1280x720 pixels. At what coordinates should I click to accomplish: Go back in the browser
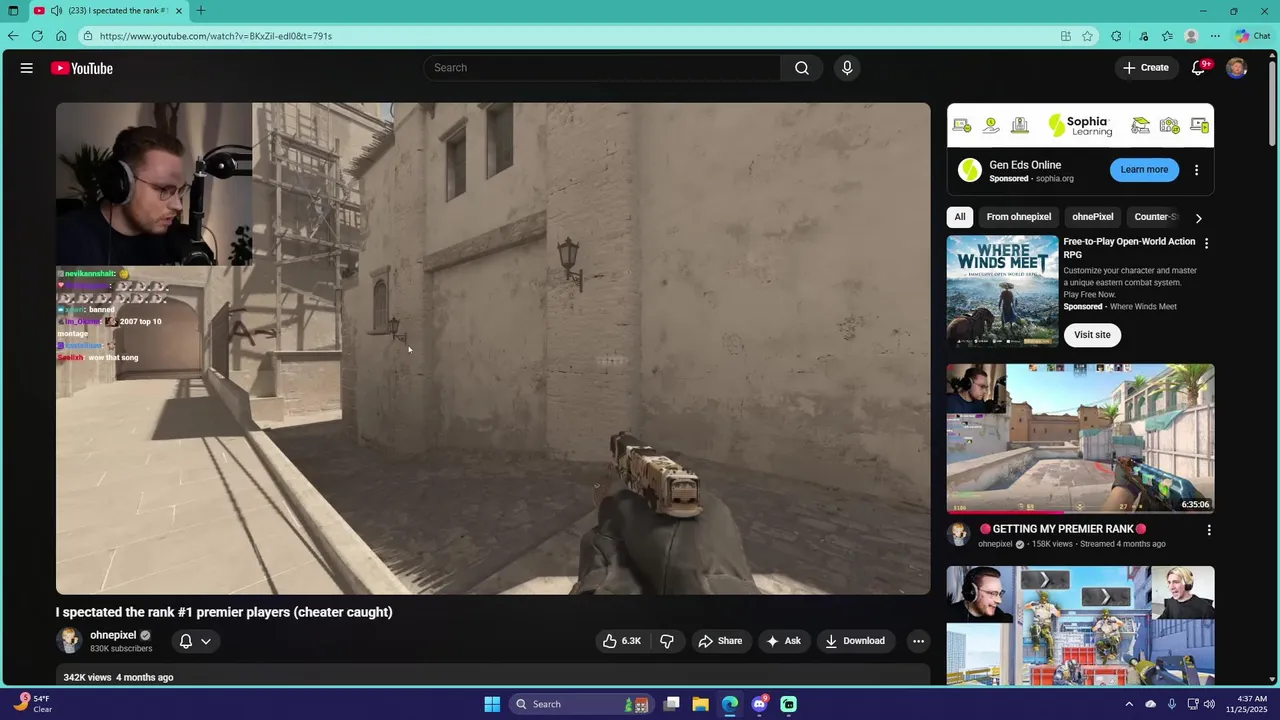coord(13,36)
